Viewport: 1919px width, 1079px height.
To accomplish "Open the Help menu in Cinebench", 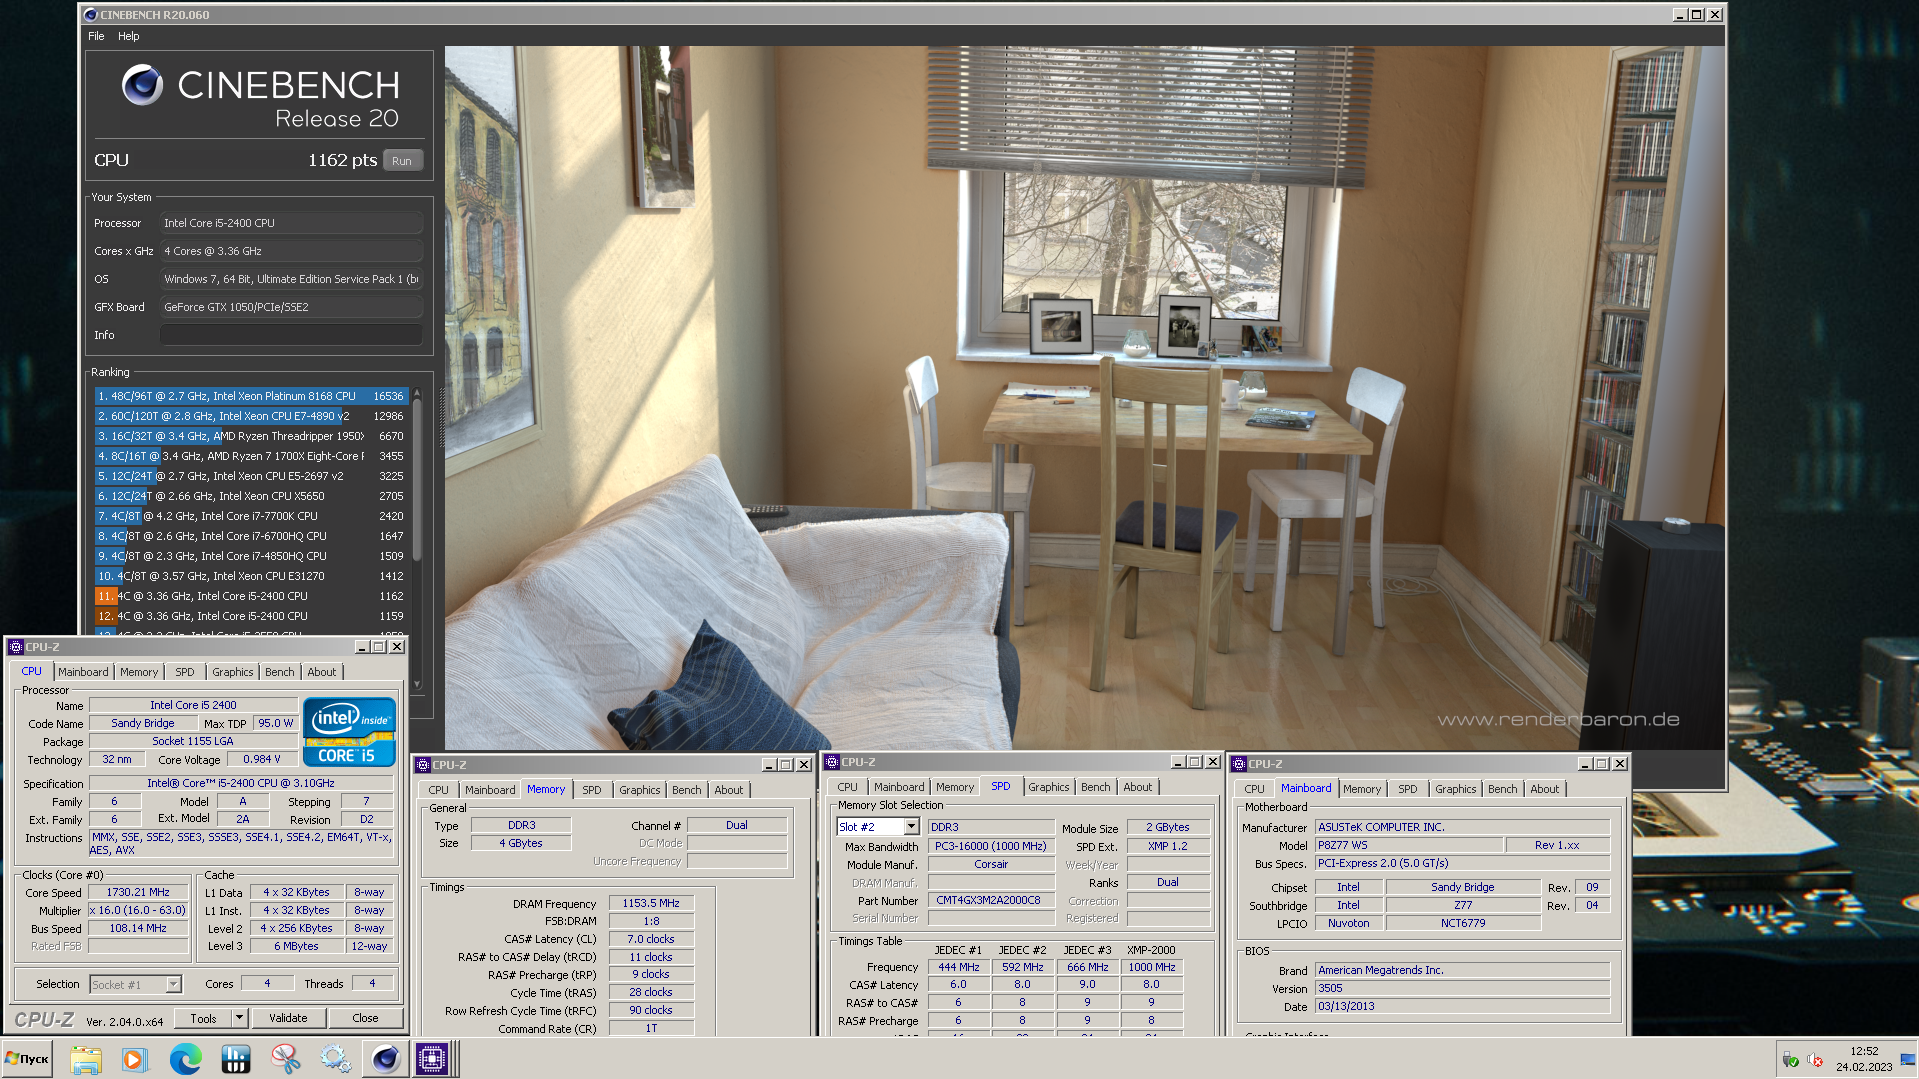I will (x=129, y=36).
